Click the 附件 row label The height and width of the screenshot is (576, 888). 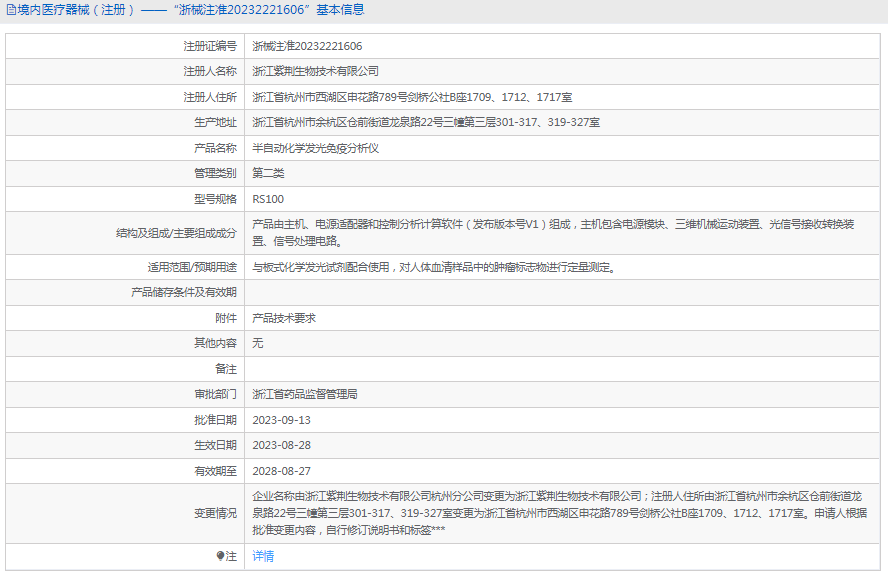tap(226, 318)
